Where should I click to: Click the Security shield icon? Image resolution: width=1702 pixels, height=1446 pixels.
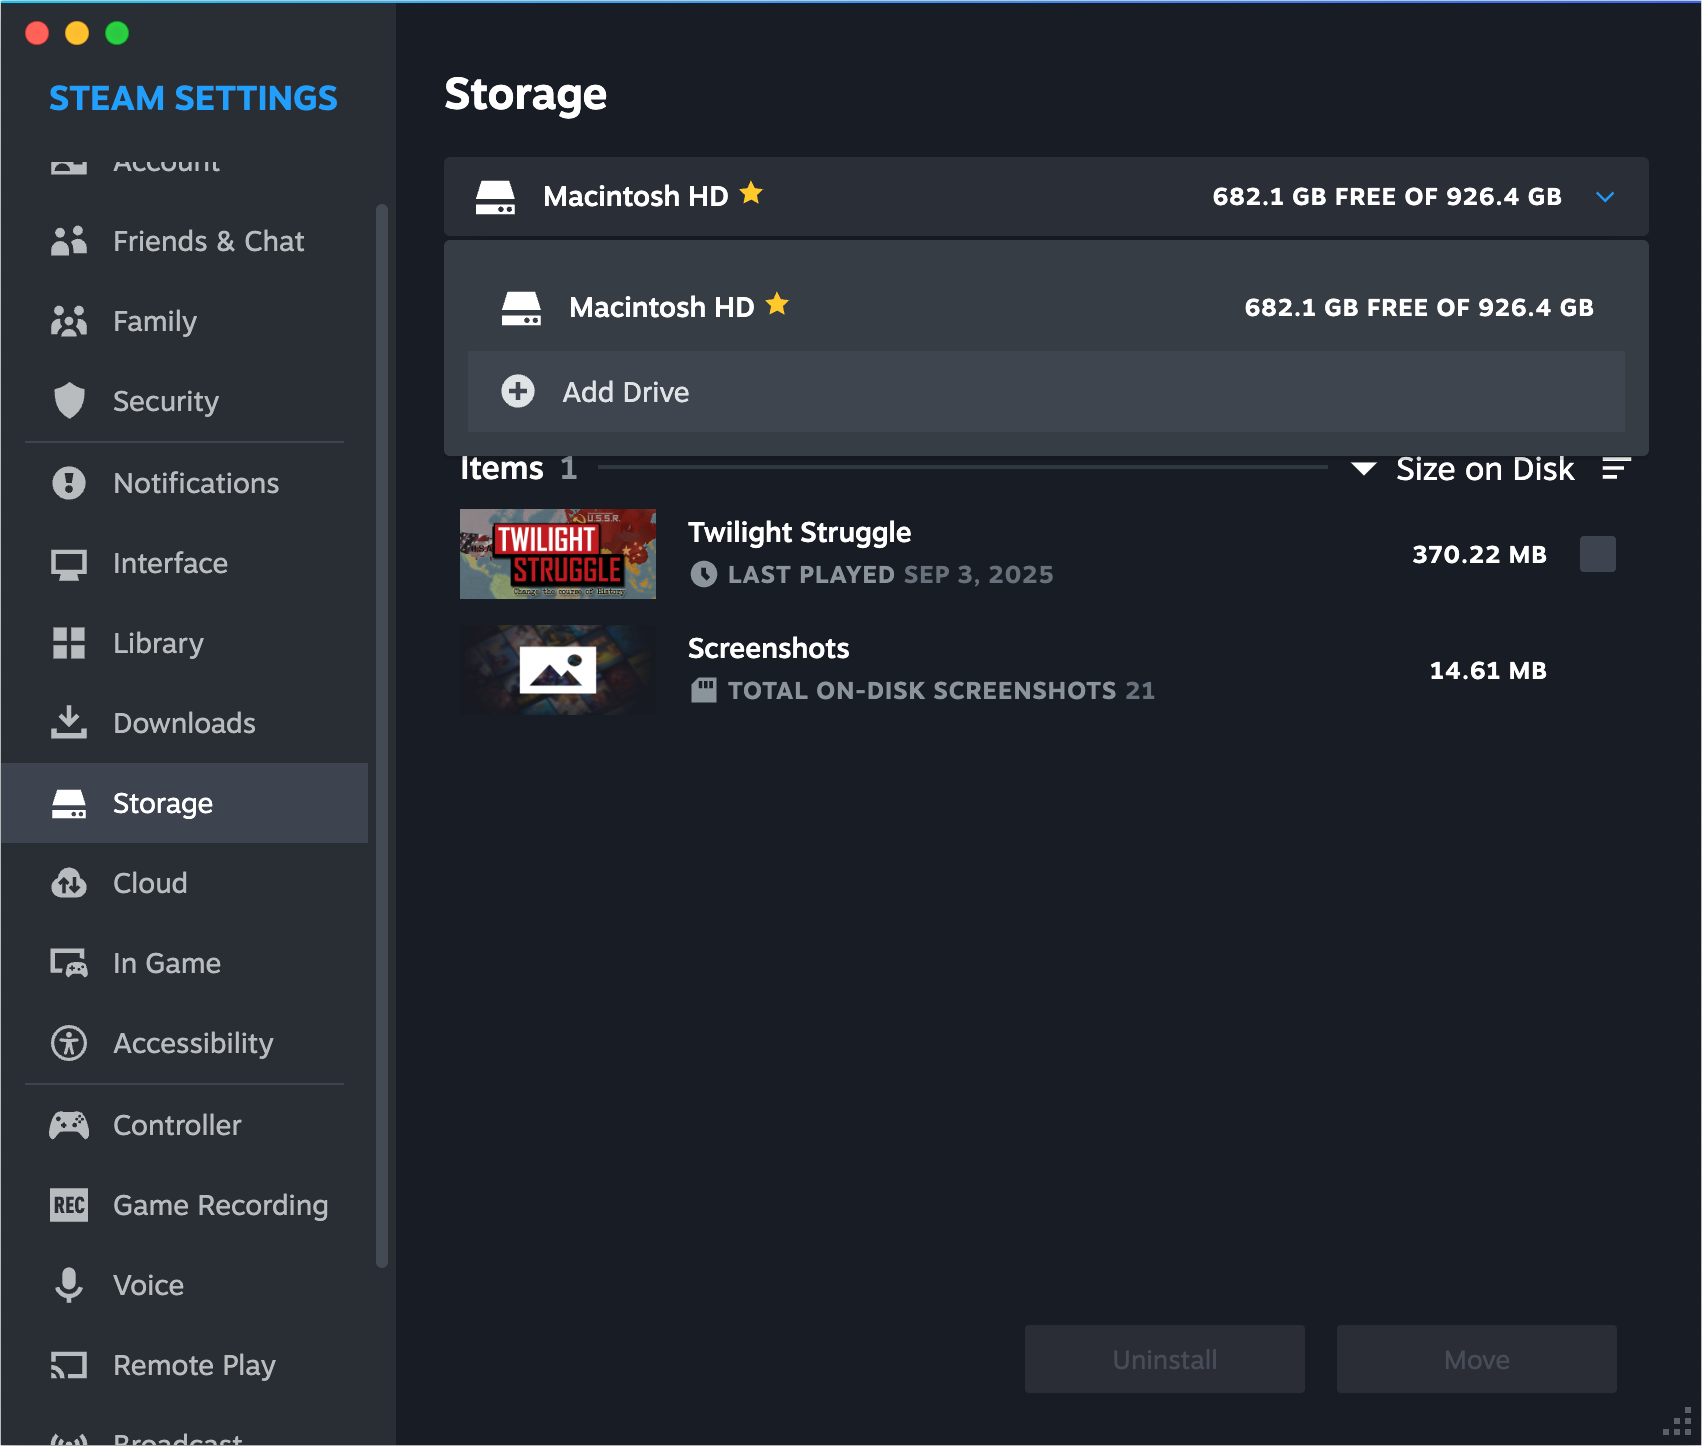(69, 401)
